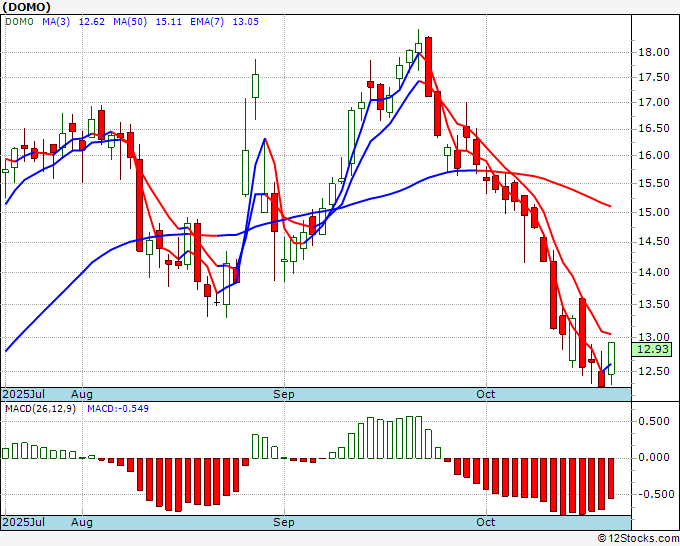
Task: Click the 13.50 price axis label
Action: pos(654,304)
